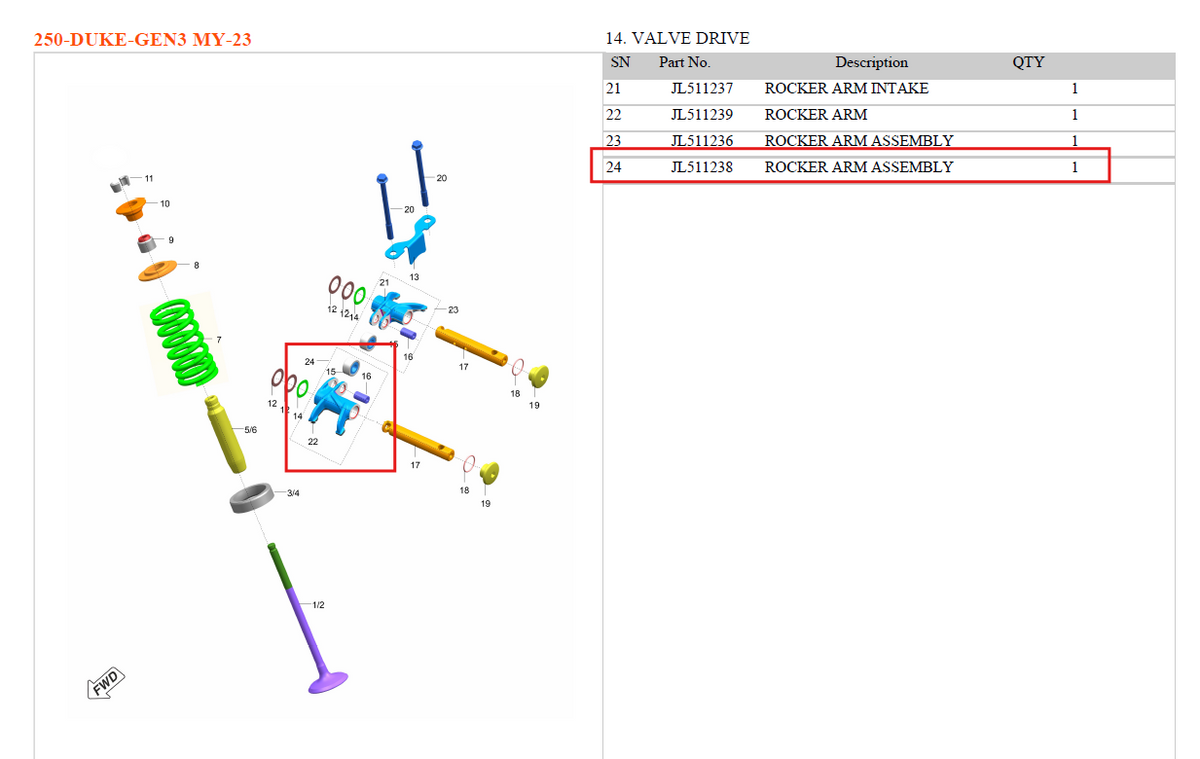1200x759 pixels.
Task: Click the blue bracket part 13
Action: coord(411,241)
